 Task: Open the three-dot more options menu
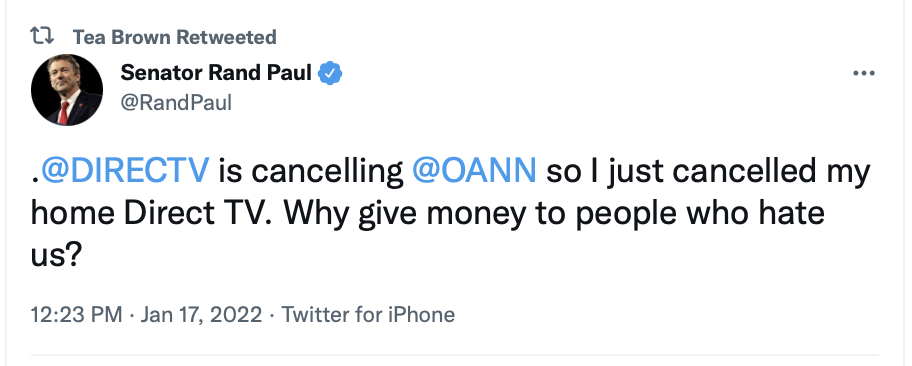point(864,73)
